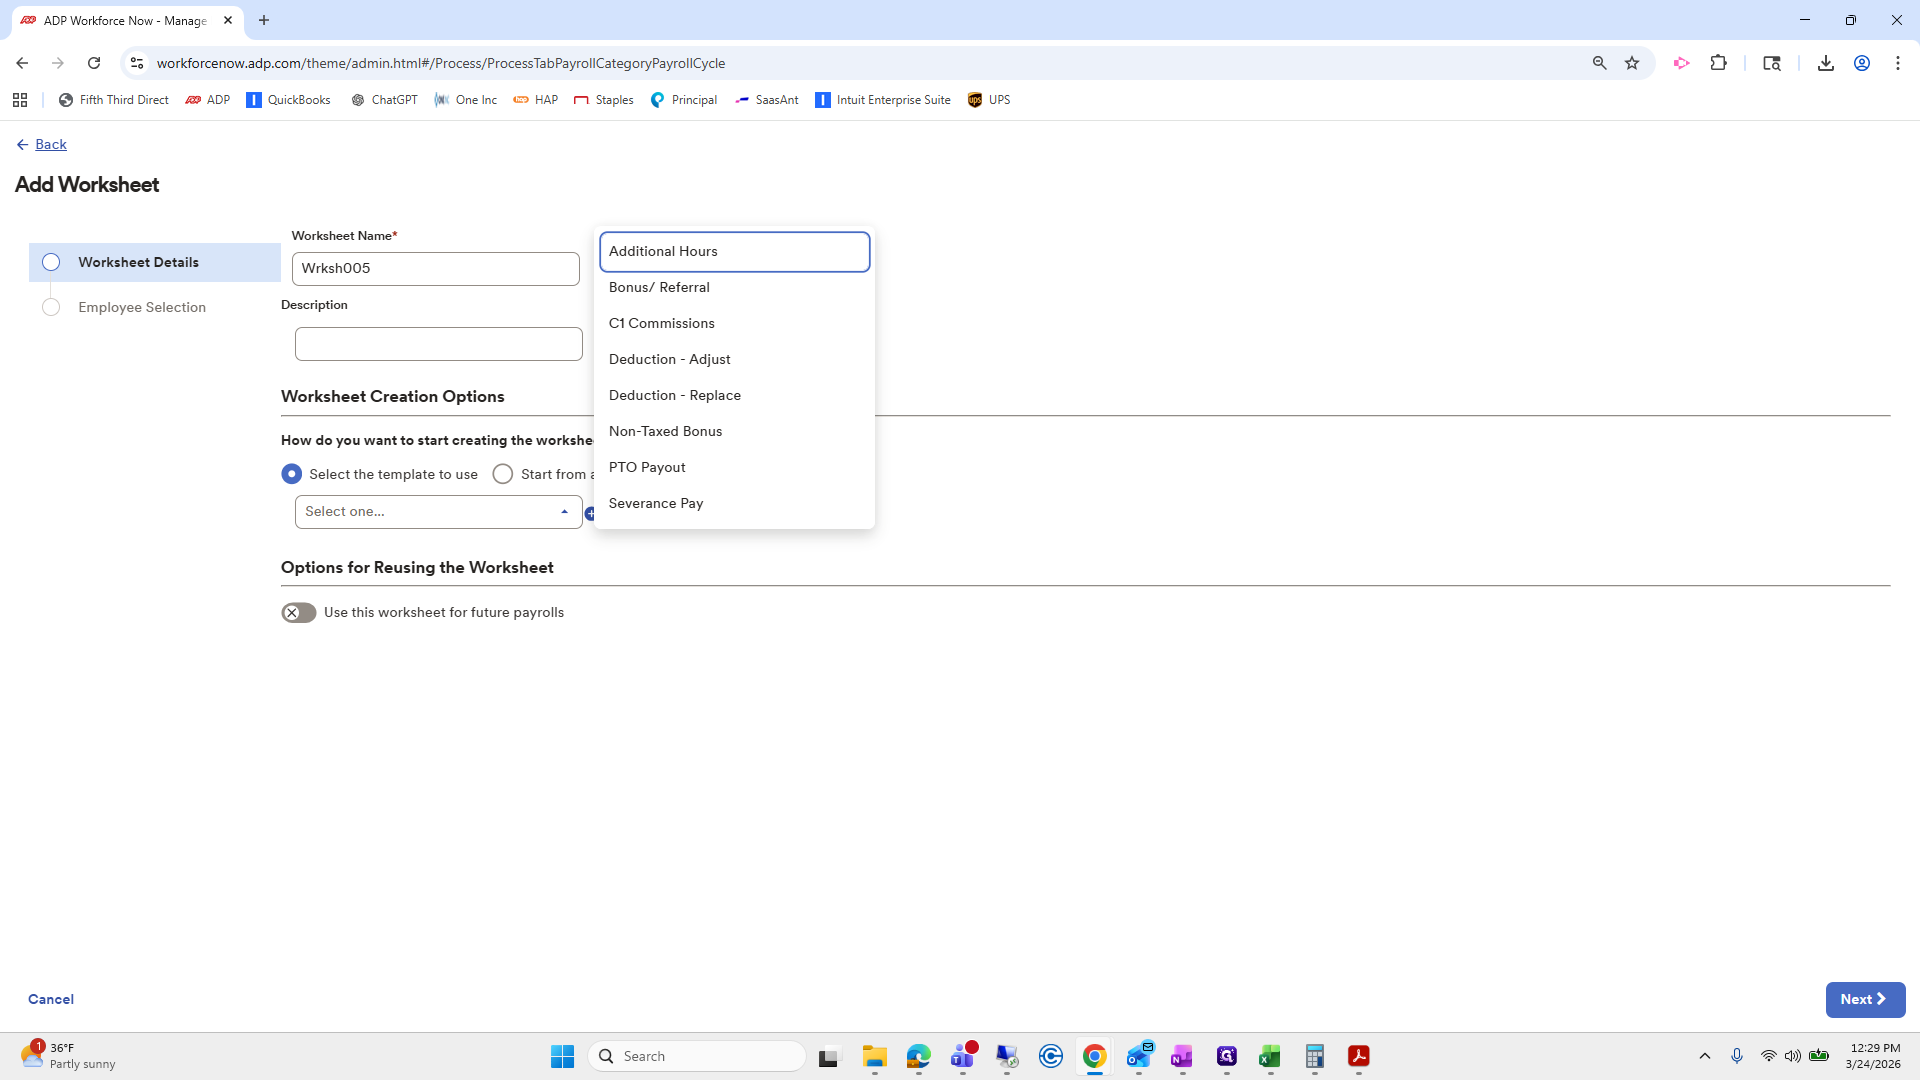1920x1080 pixels.
Task: Select 'Additional Hours' in the dropdown list
Action: pyautogui.click(x=663, y=251)
